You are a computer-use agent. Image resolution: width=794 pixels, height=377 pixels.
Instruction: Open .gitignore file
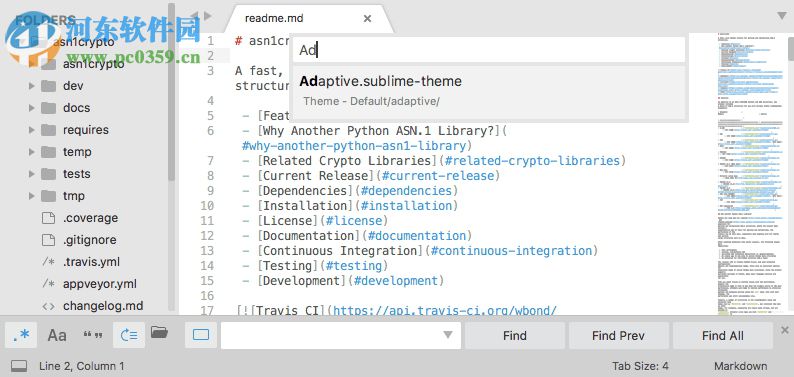[x=90, y=240]
